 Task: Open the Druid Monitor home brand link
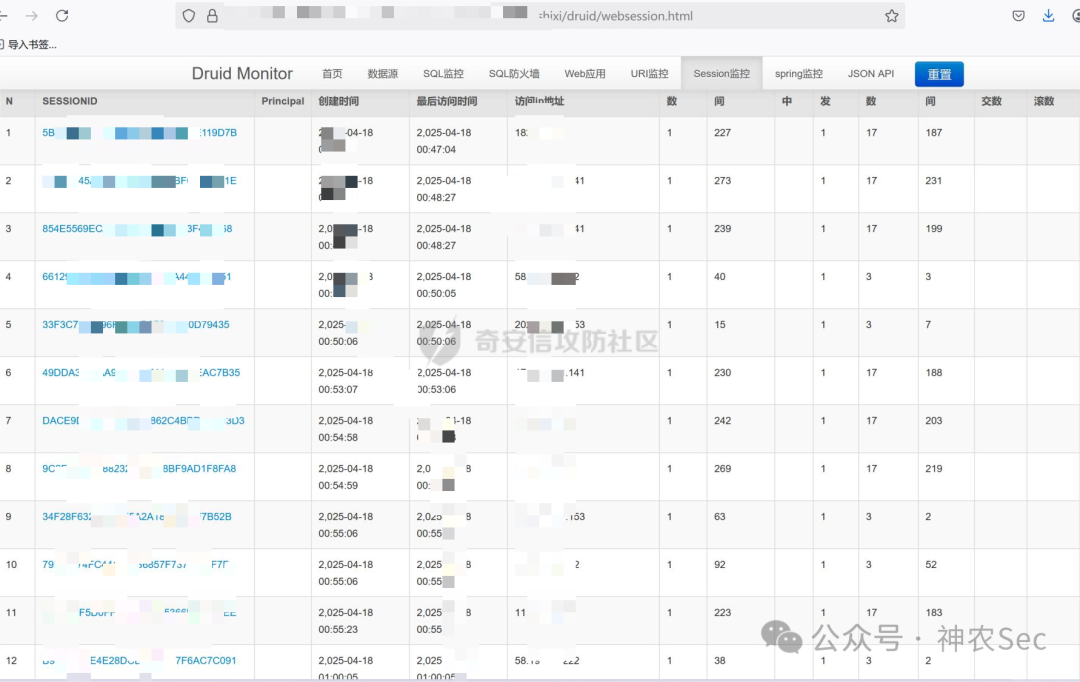pos(242,74)
